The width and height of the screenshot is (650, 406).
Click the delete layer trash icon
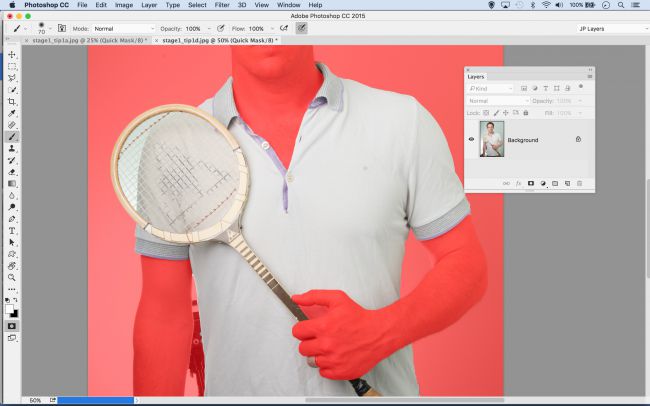(579, 184)
